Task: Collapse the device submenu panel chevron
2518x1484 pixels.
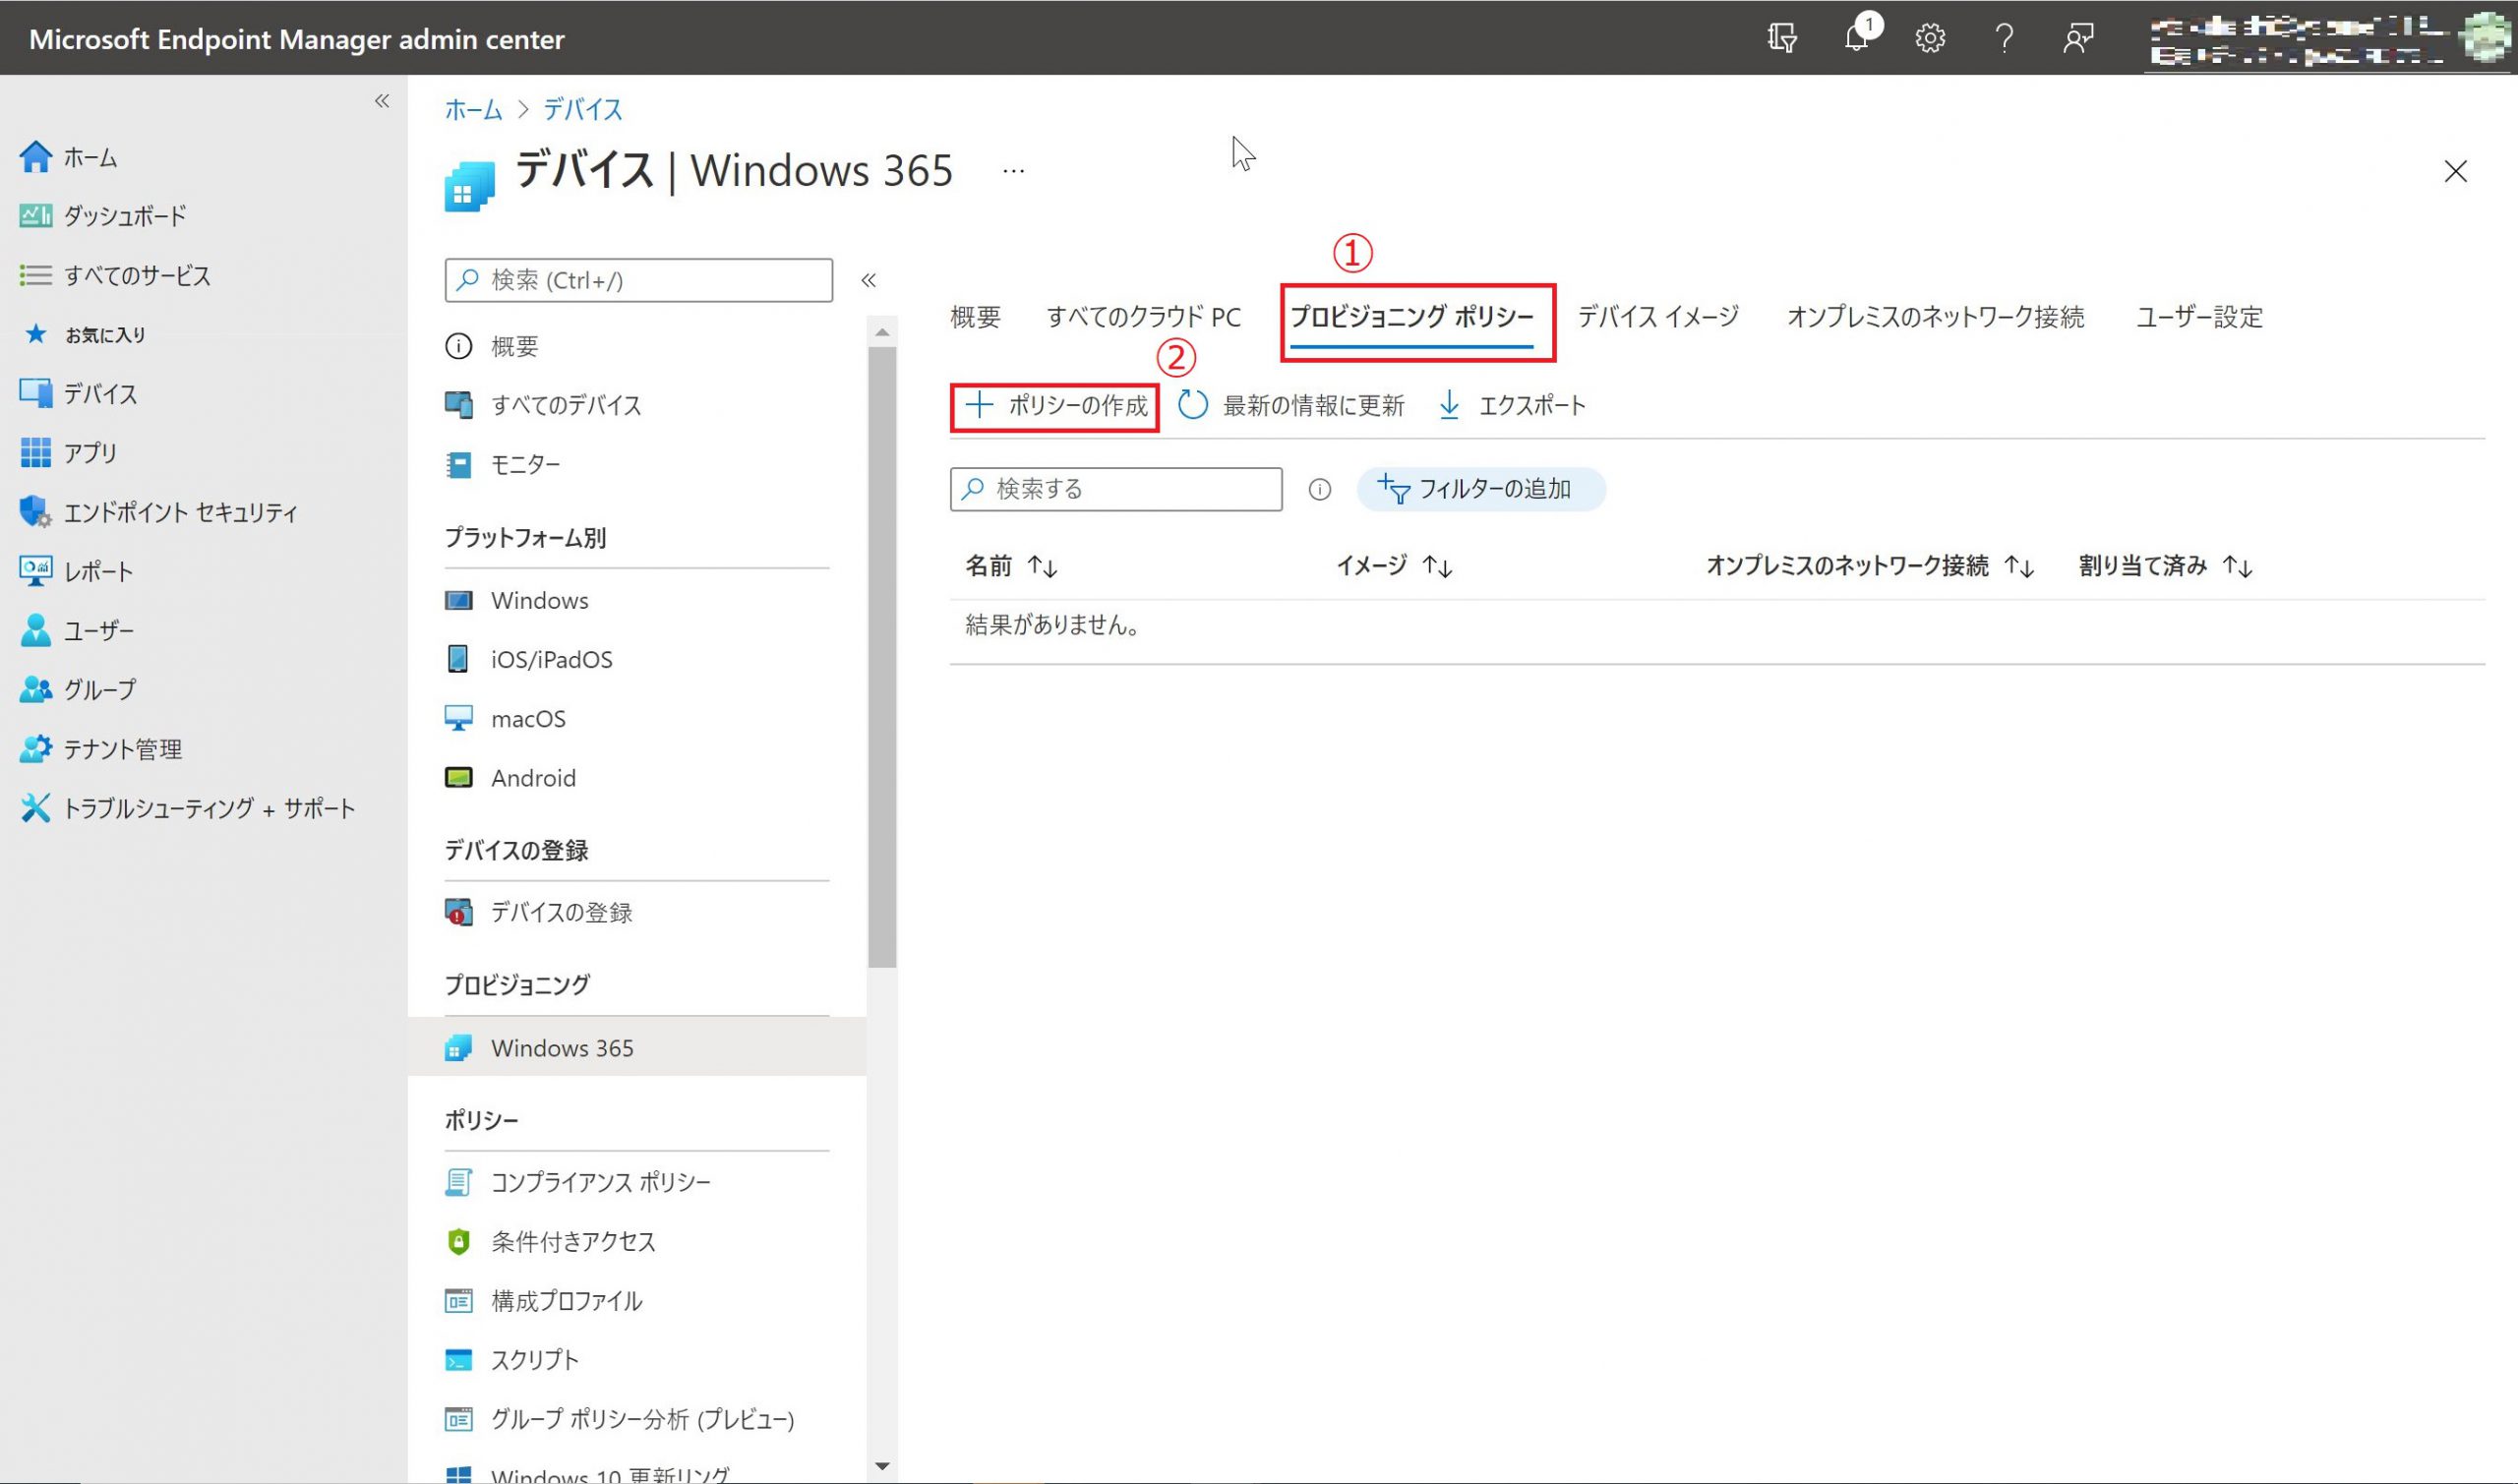Action: [868, 280]
